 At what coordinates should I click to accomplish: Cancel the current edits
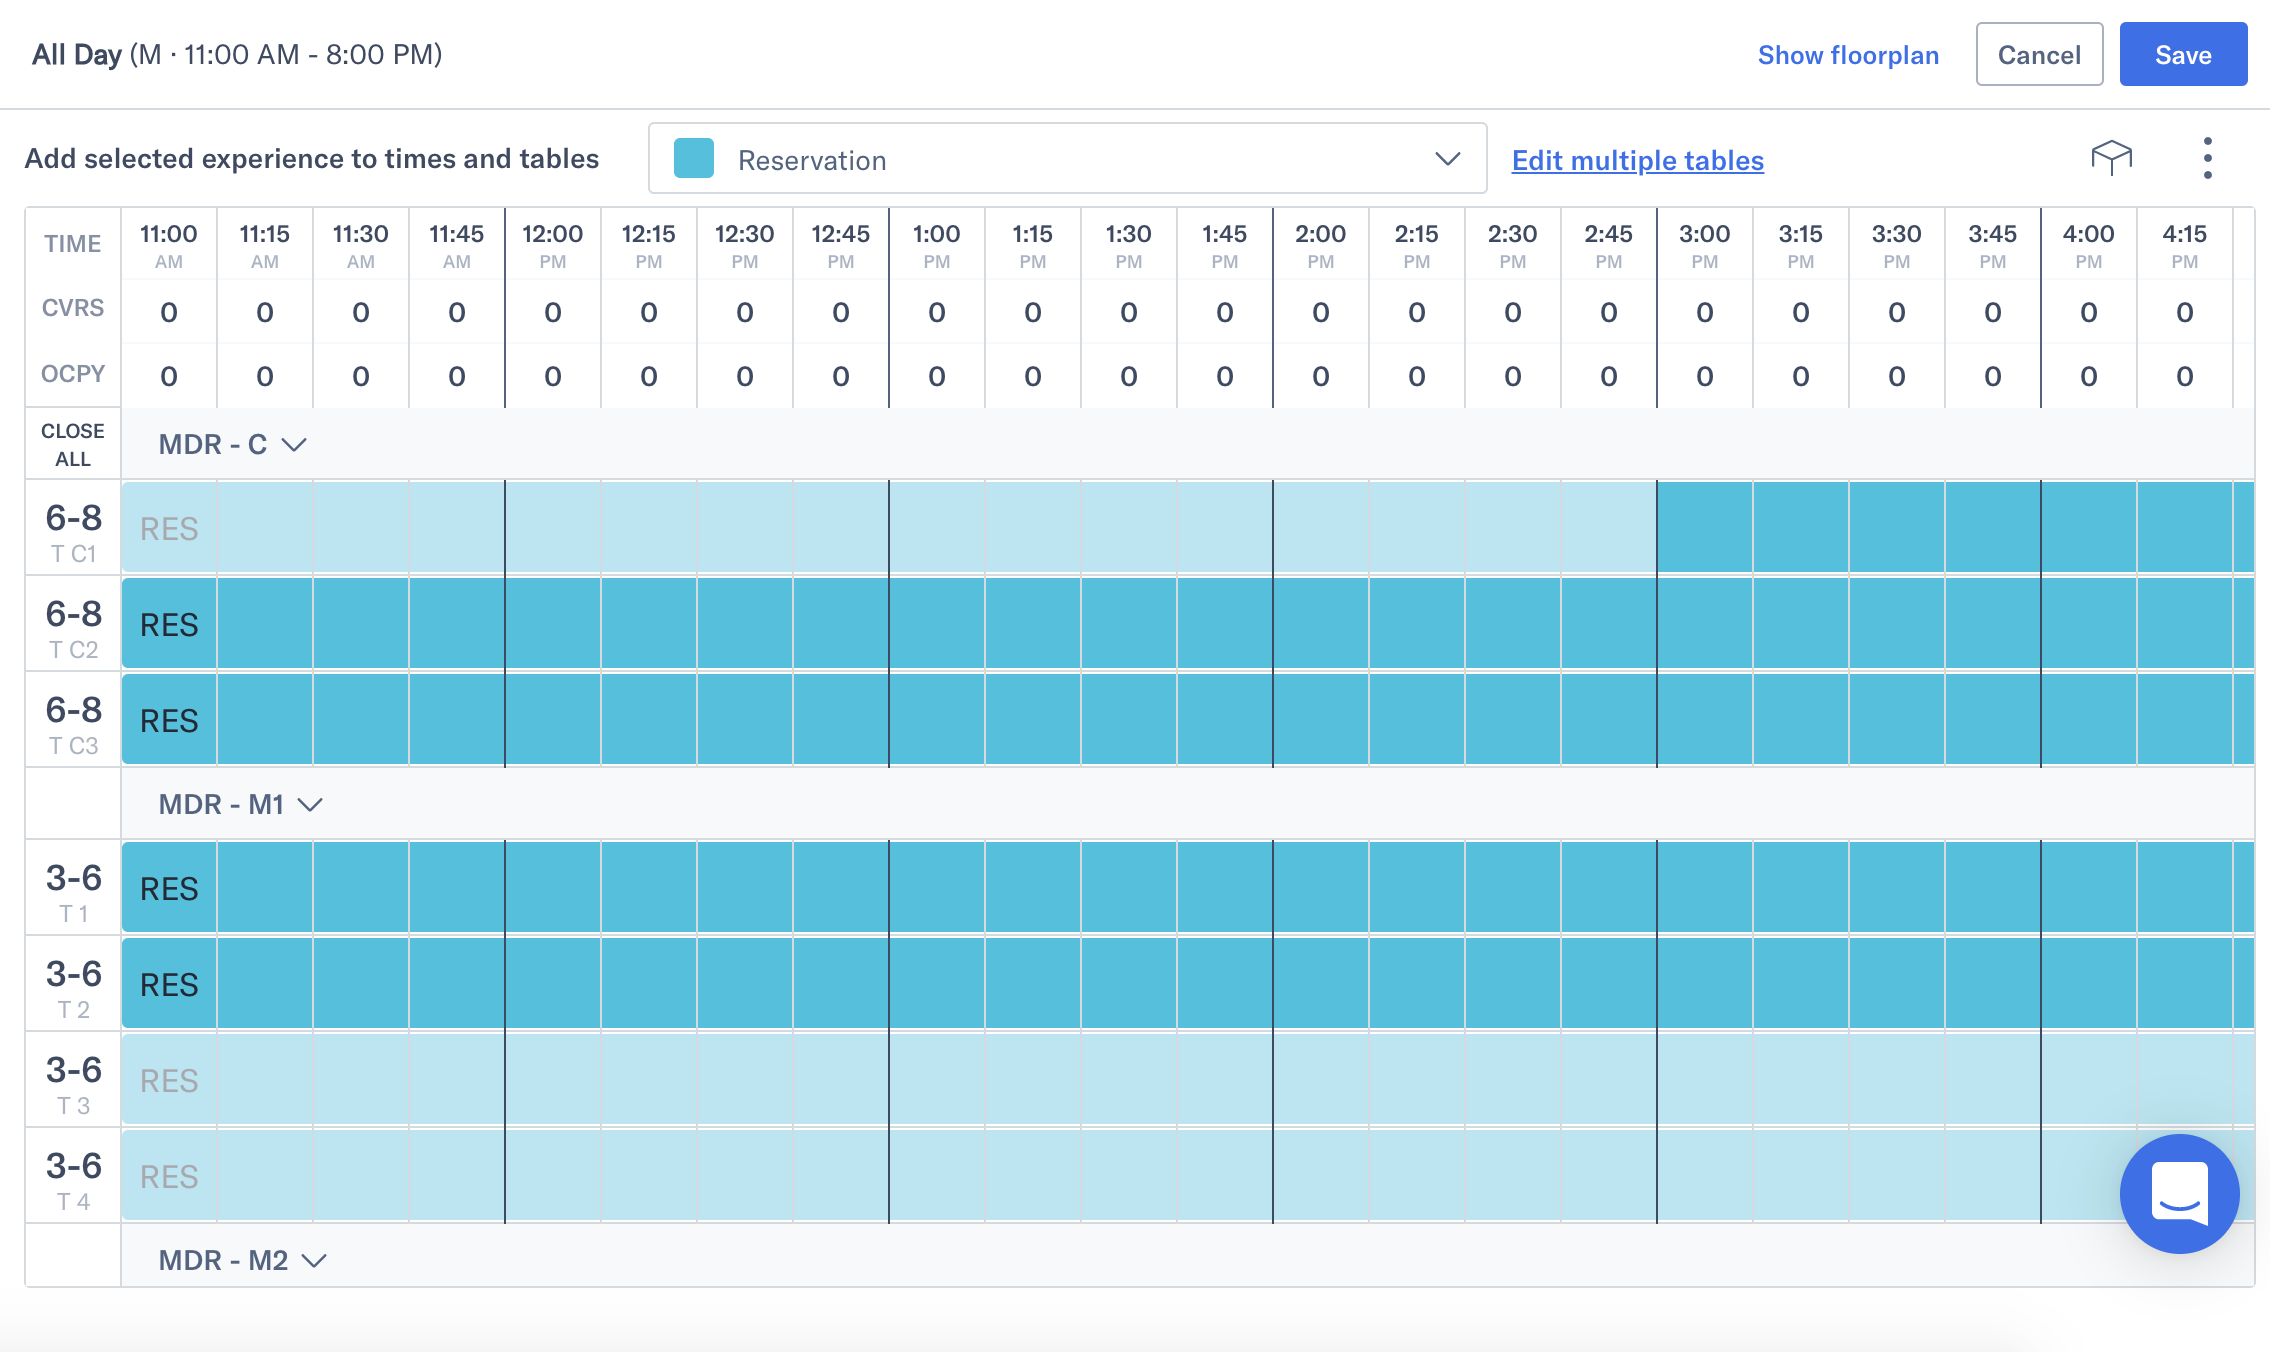[x=2040, y=54]
